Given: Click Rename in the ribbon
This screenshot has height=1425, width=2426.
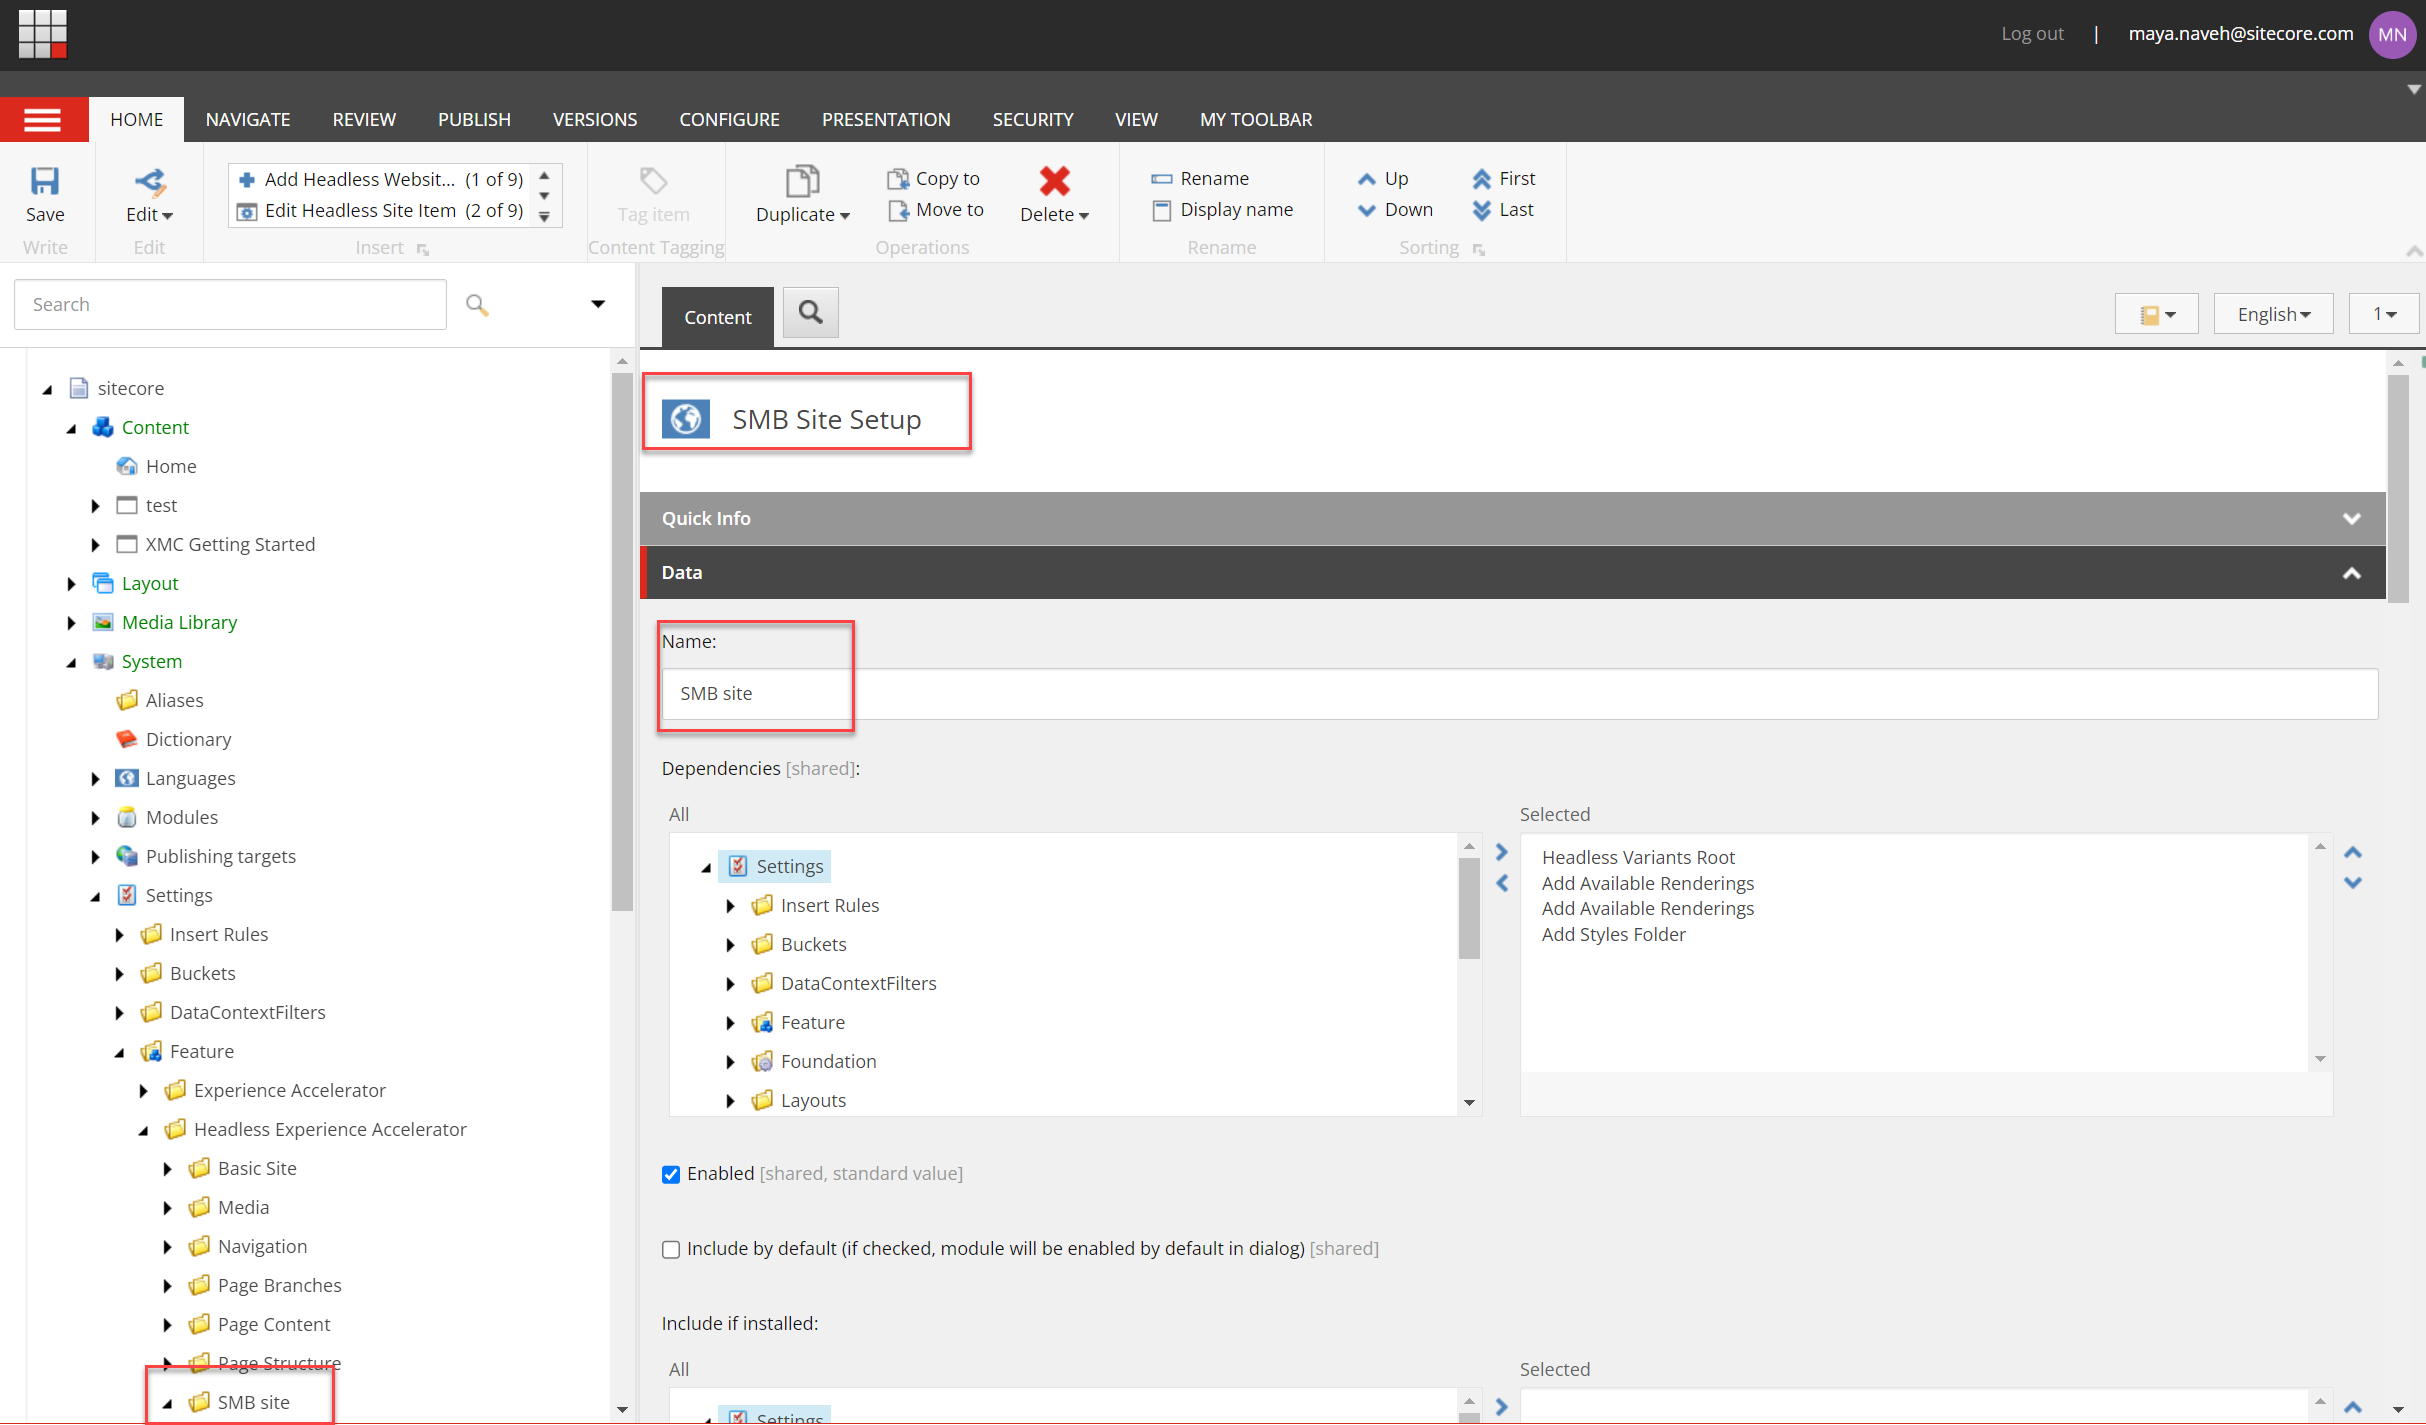Looking at the screenshot, I should [1200, 178].
